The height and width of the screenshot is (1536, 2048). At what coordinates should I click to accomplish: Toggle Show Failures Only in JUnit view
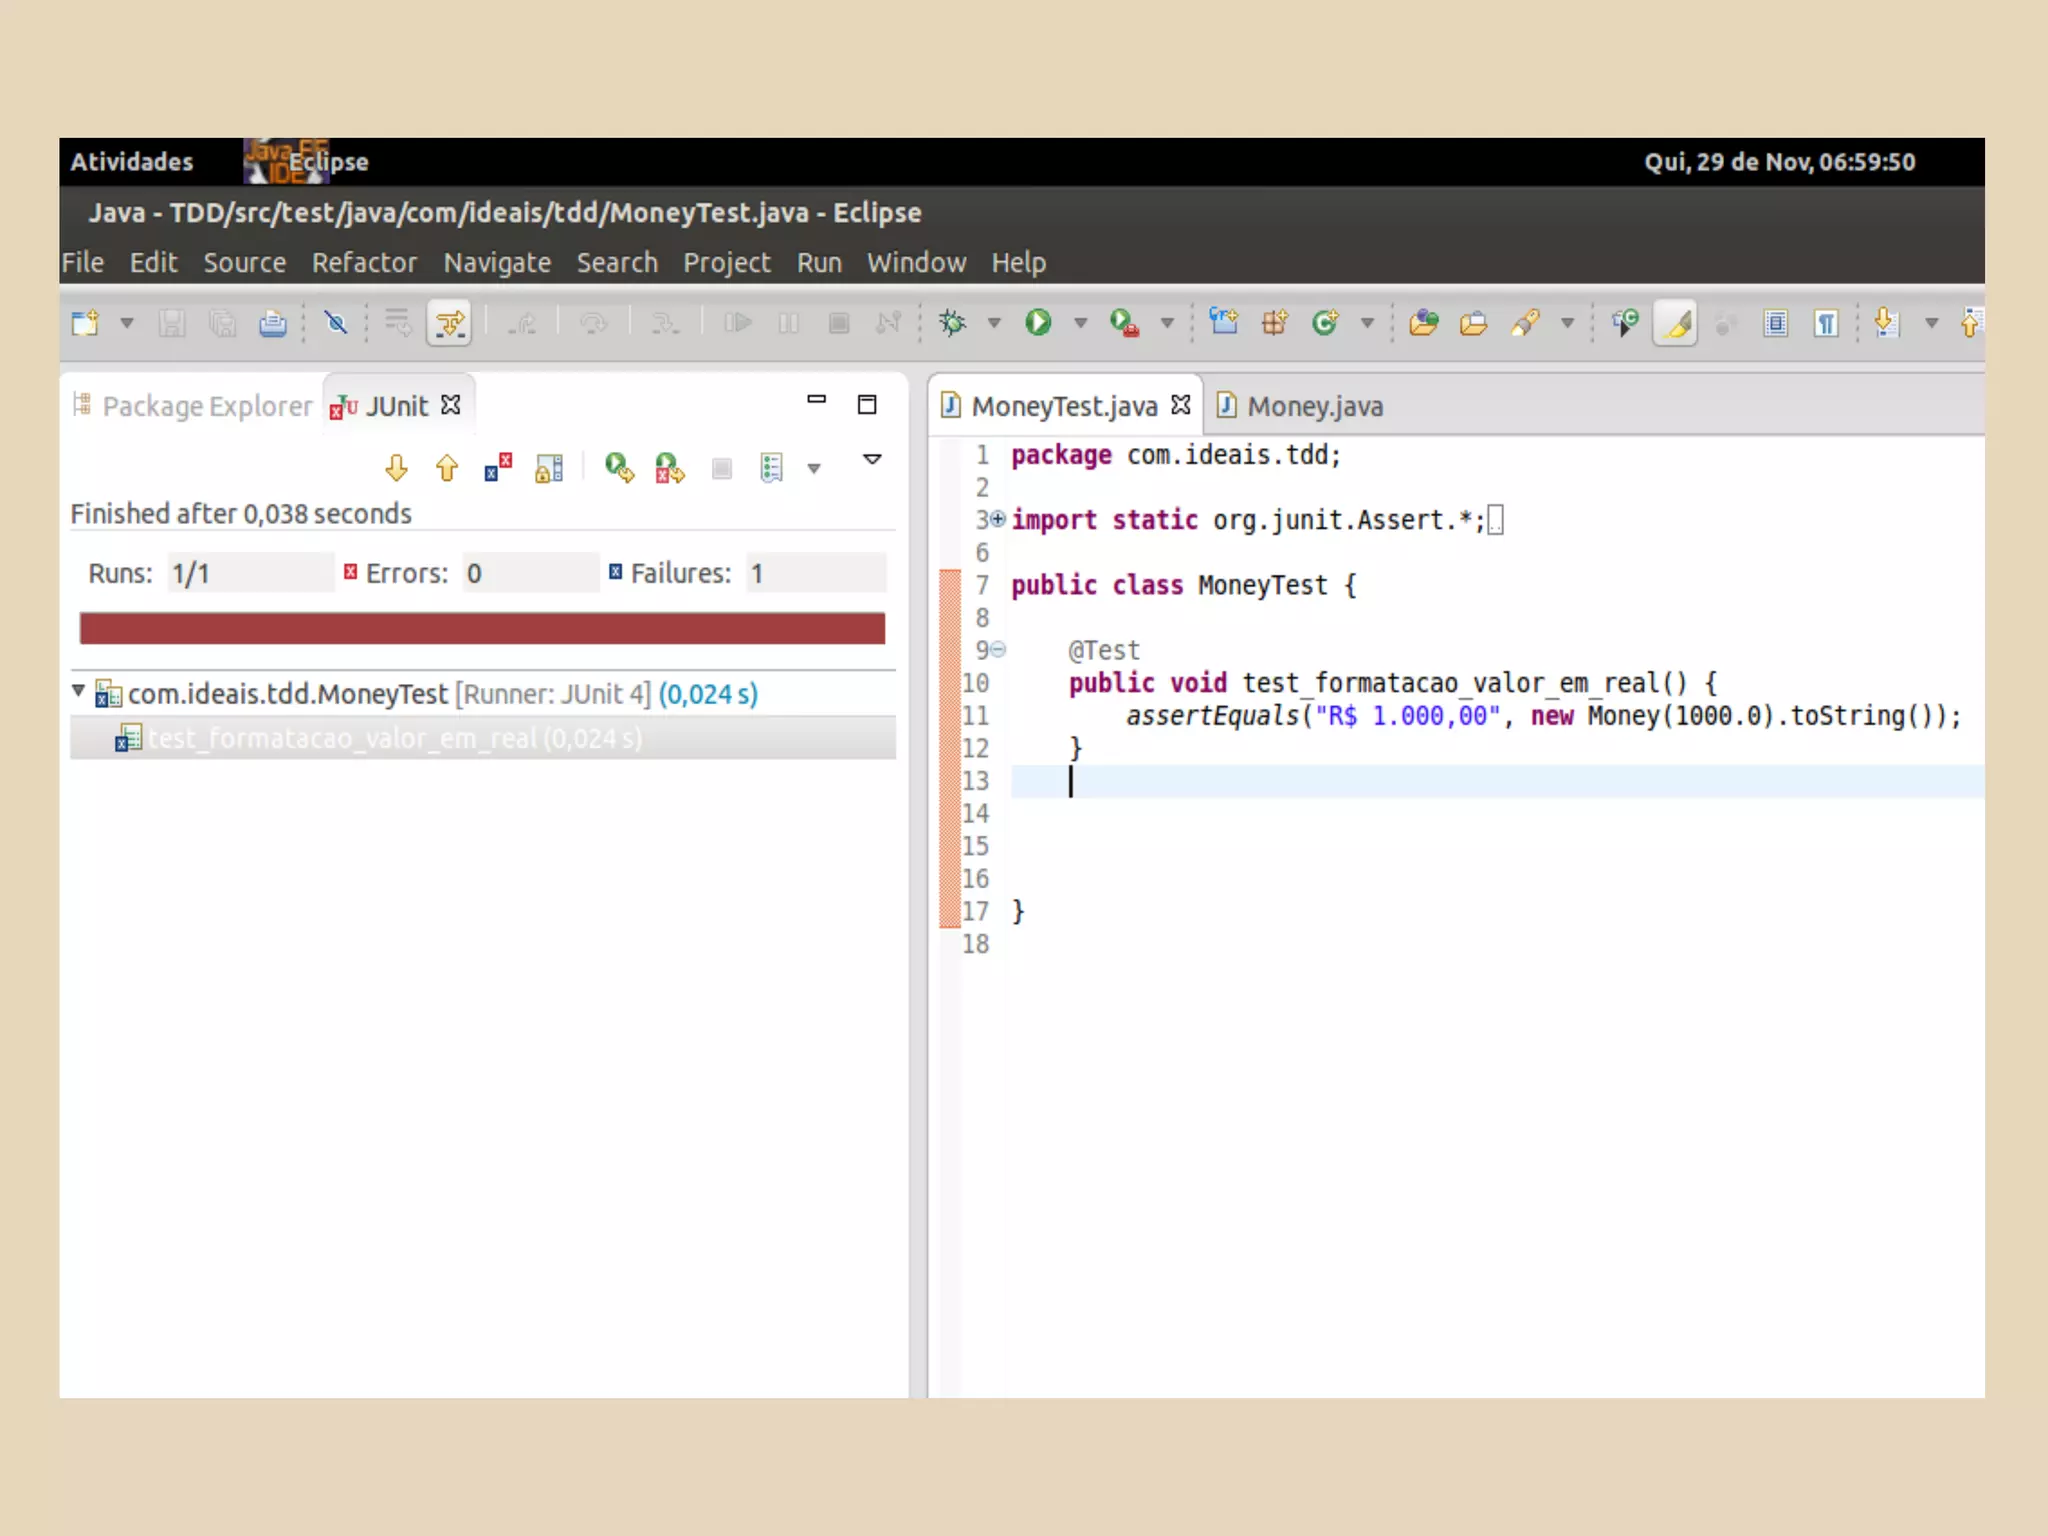coord(497,467)
